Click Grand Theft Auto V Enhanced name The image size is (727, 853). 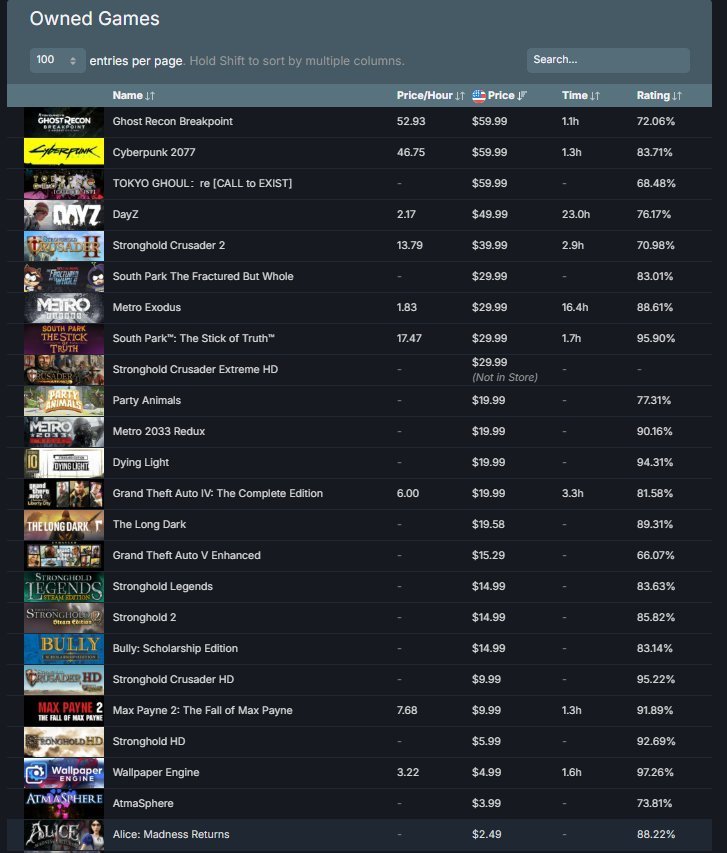coord(186,555)
